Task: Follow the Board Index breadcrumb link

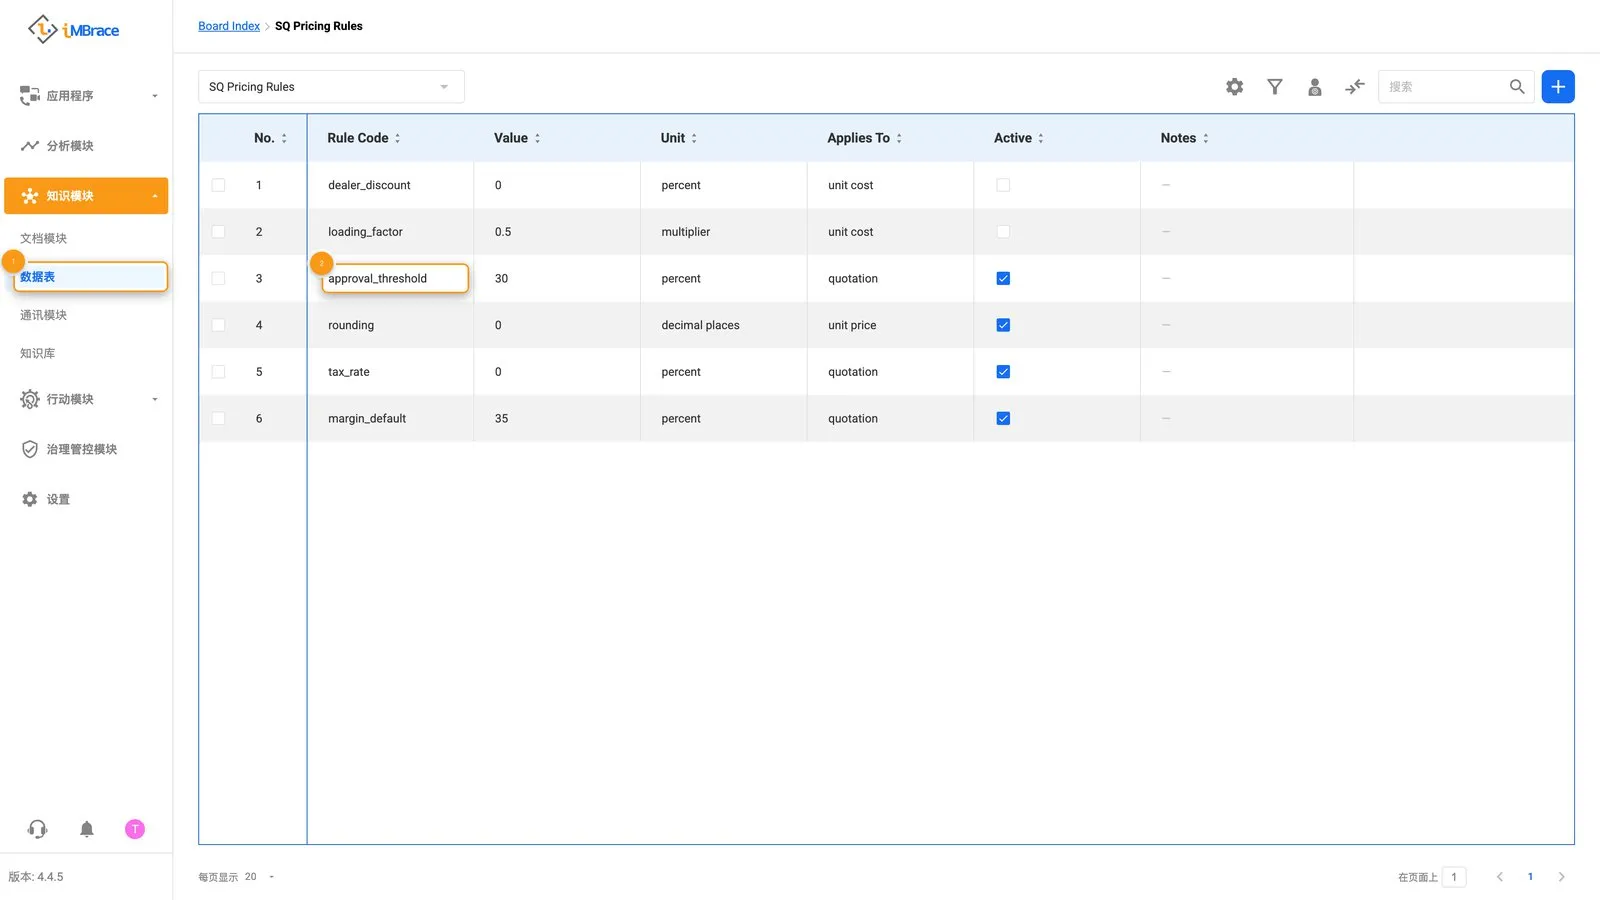Action: [229, 26]
